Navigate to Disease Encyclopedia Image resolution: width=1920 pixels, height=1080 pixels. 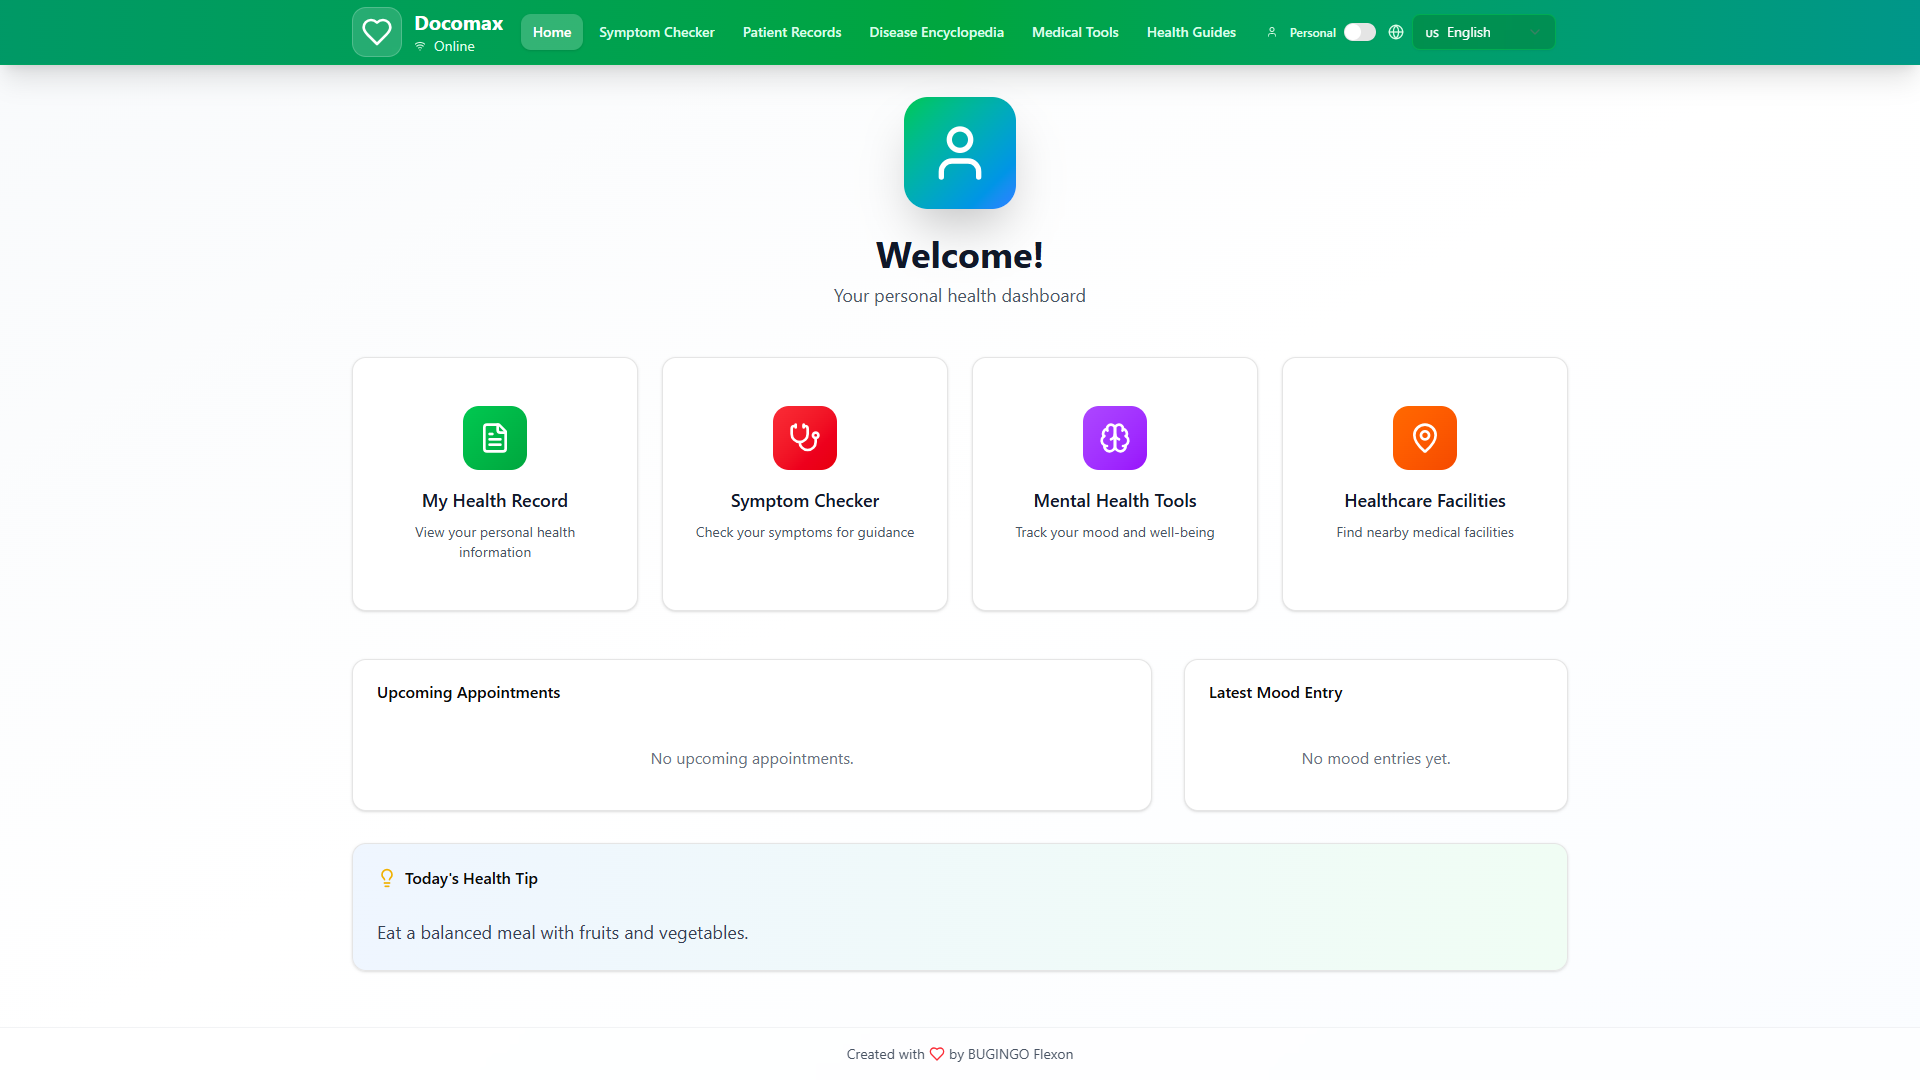point(936,32)
